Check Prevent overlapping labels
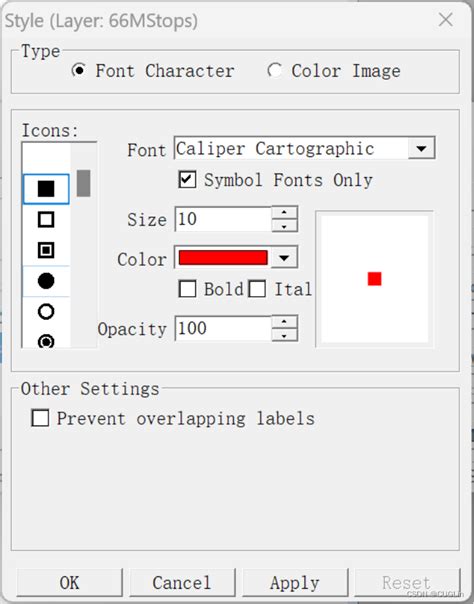Image resolution: width=474 pixels, height=604 pixels. click(x=40, y=418)
